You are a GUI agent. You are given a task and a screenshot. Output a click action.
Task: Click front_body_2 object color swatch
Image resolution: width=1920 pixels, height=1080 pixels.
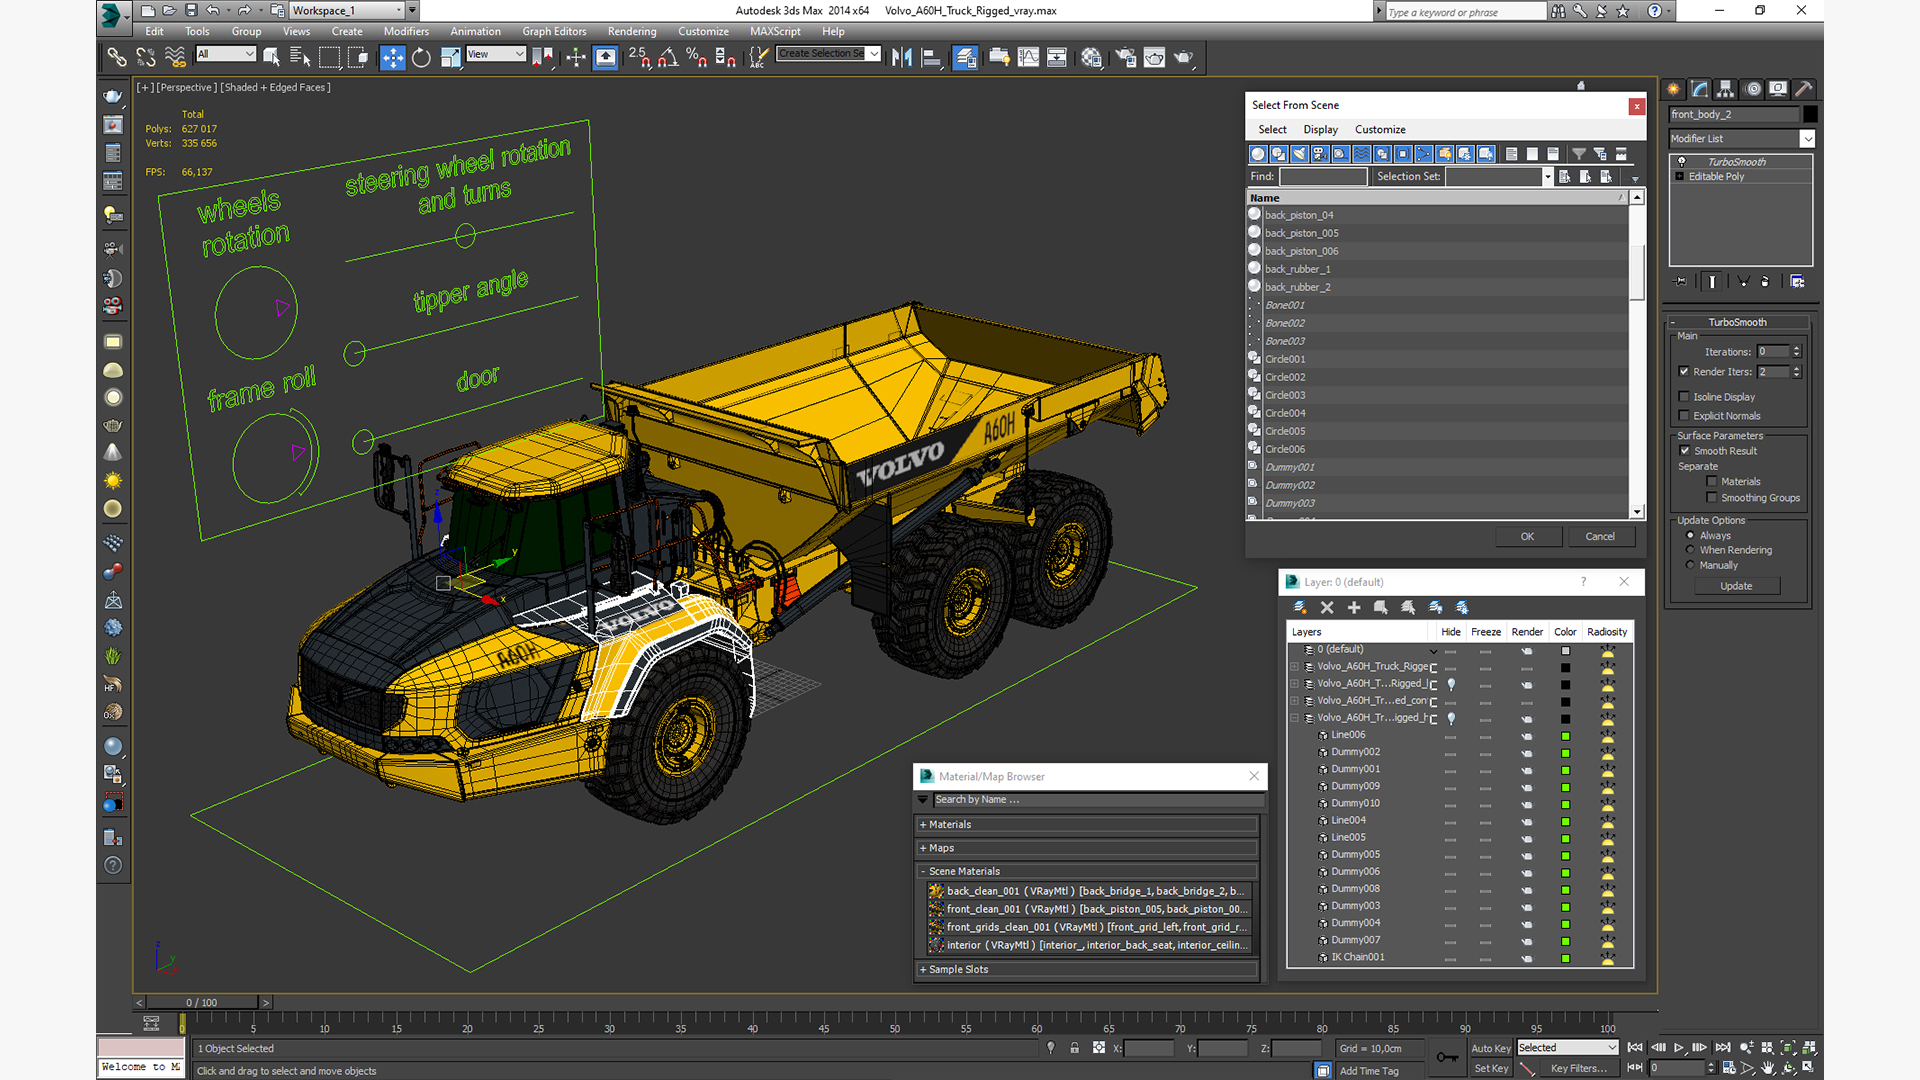(x=1810, y=115)
